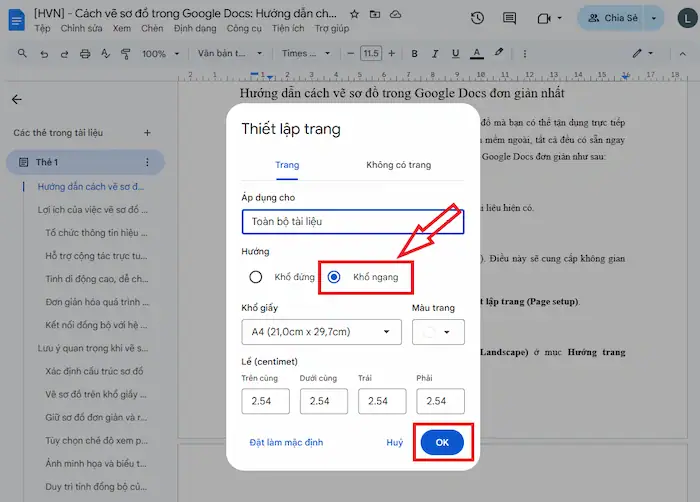Image resolution: width=700 pixels, height=502 pixels.
Task: Click the Phải margin field
Action: (440, 401)
